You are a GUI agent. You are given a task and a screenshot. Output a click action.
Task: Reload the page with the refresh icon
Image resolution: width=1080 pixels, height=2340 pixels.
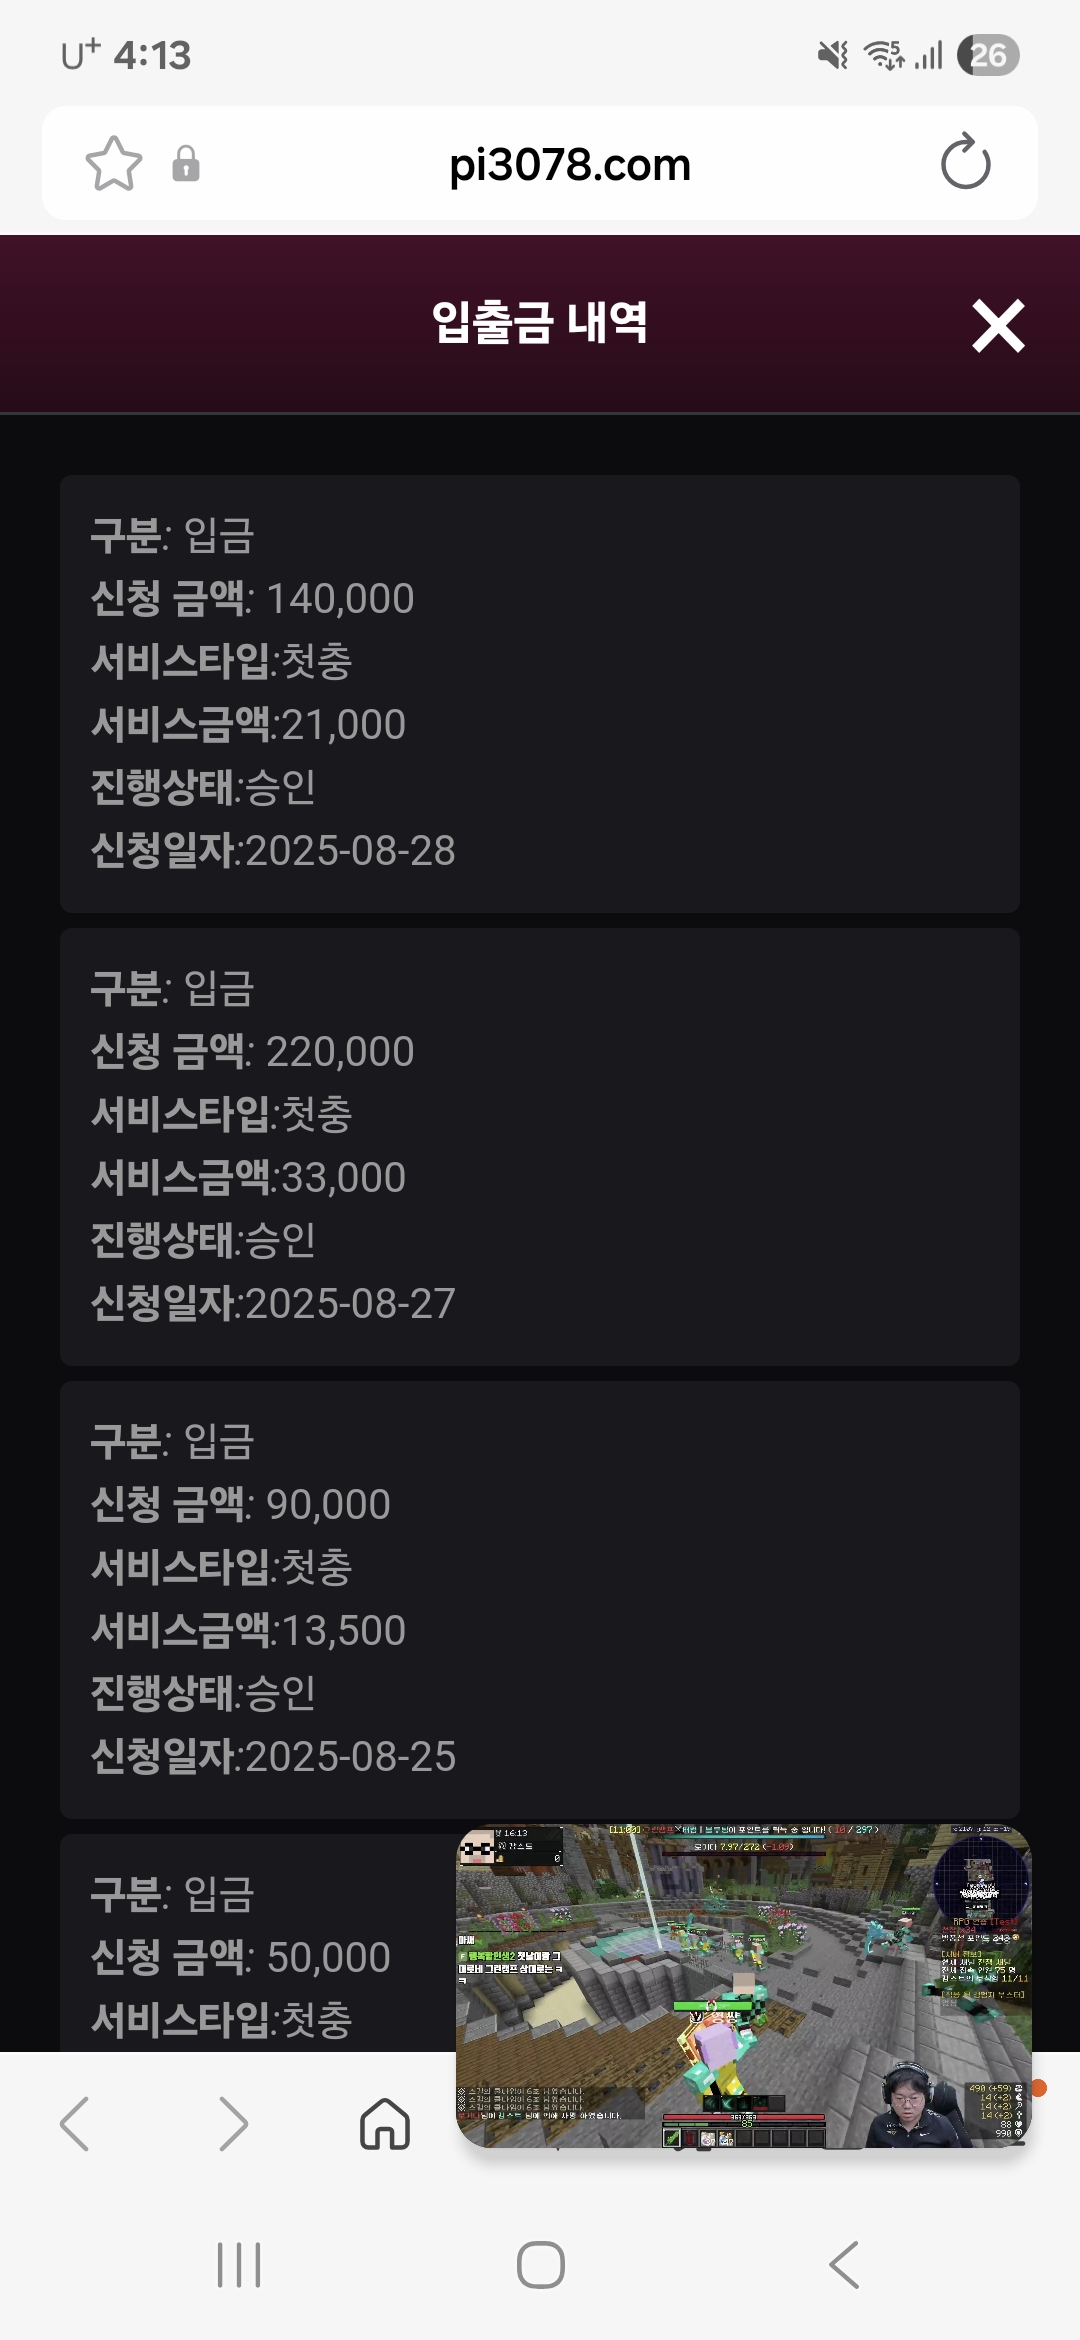pyautogui.click(x=965, y=164)
